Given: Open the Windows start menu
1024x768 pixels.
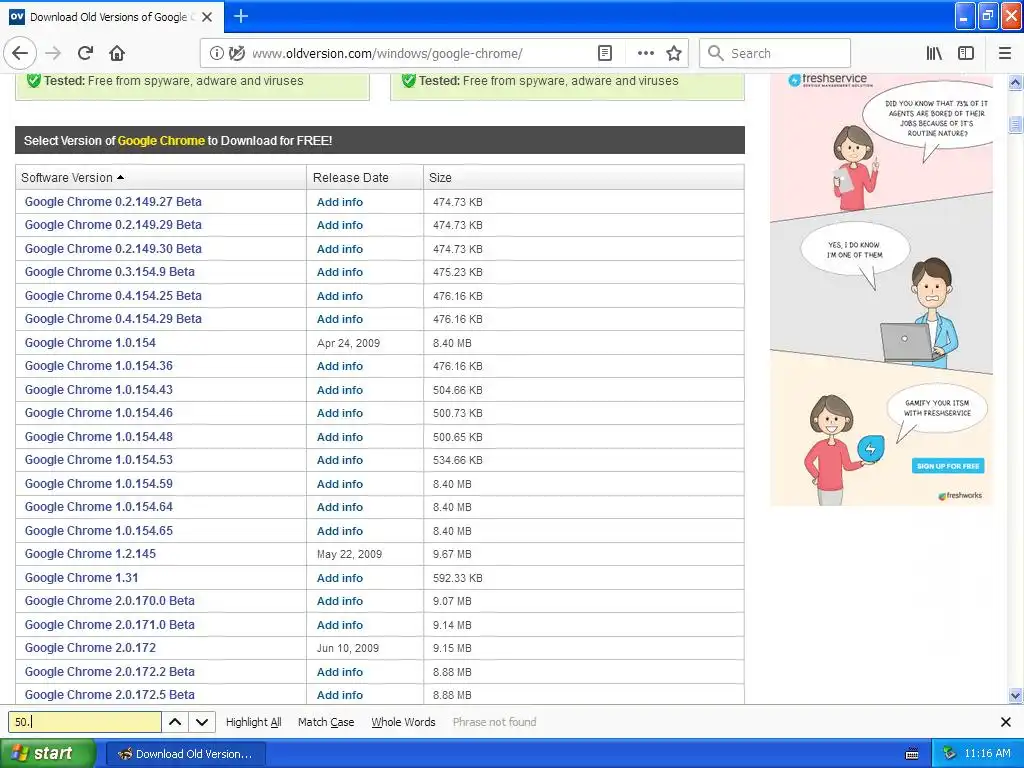Looking at the screenshot, I should coord(47,754).
